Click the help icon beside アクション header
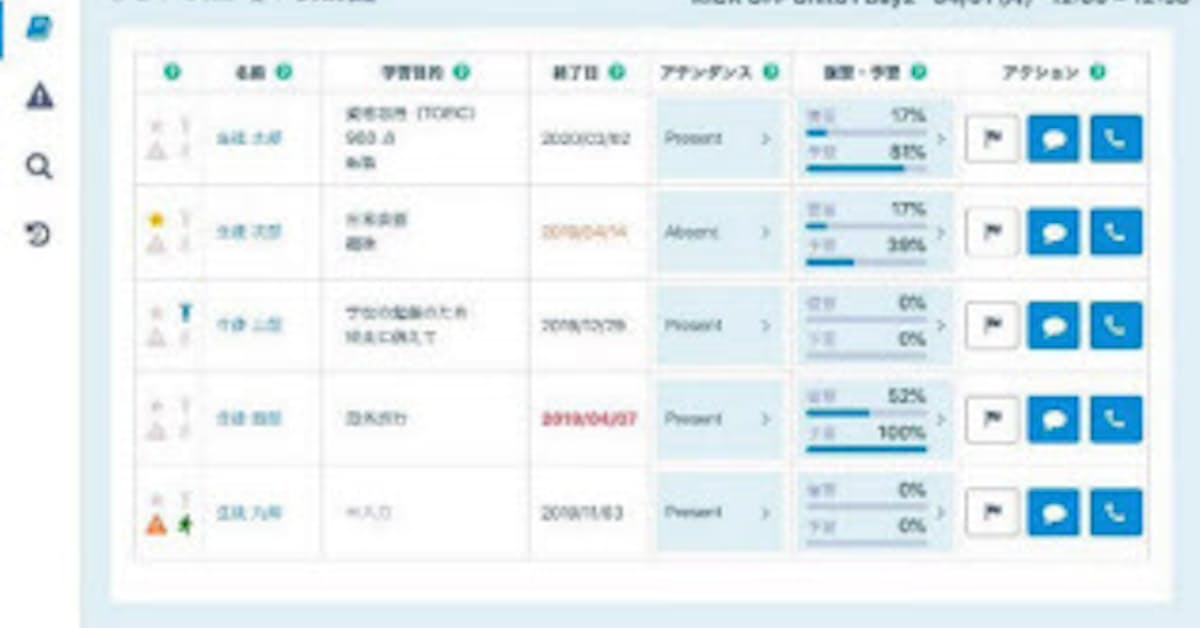The image size is (1200, 628). pyautogui.click(x=1097, y=72)
